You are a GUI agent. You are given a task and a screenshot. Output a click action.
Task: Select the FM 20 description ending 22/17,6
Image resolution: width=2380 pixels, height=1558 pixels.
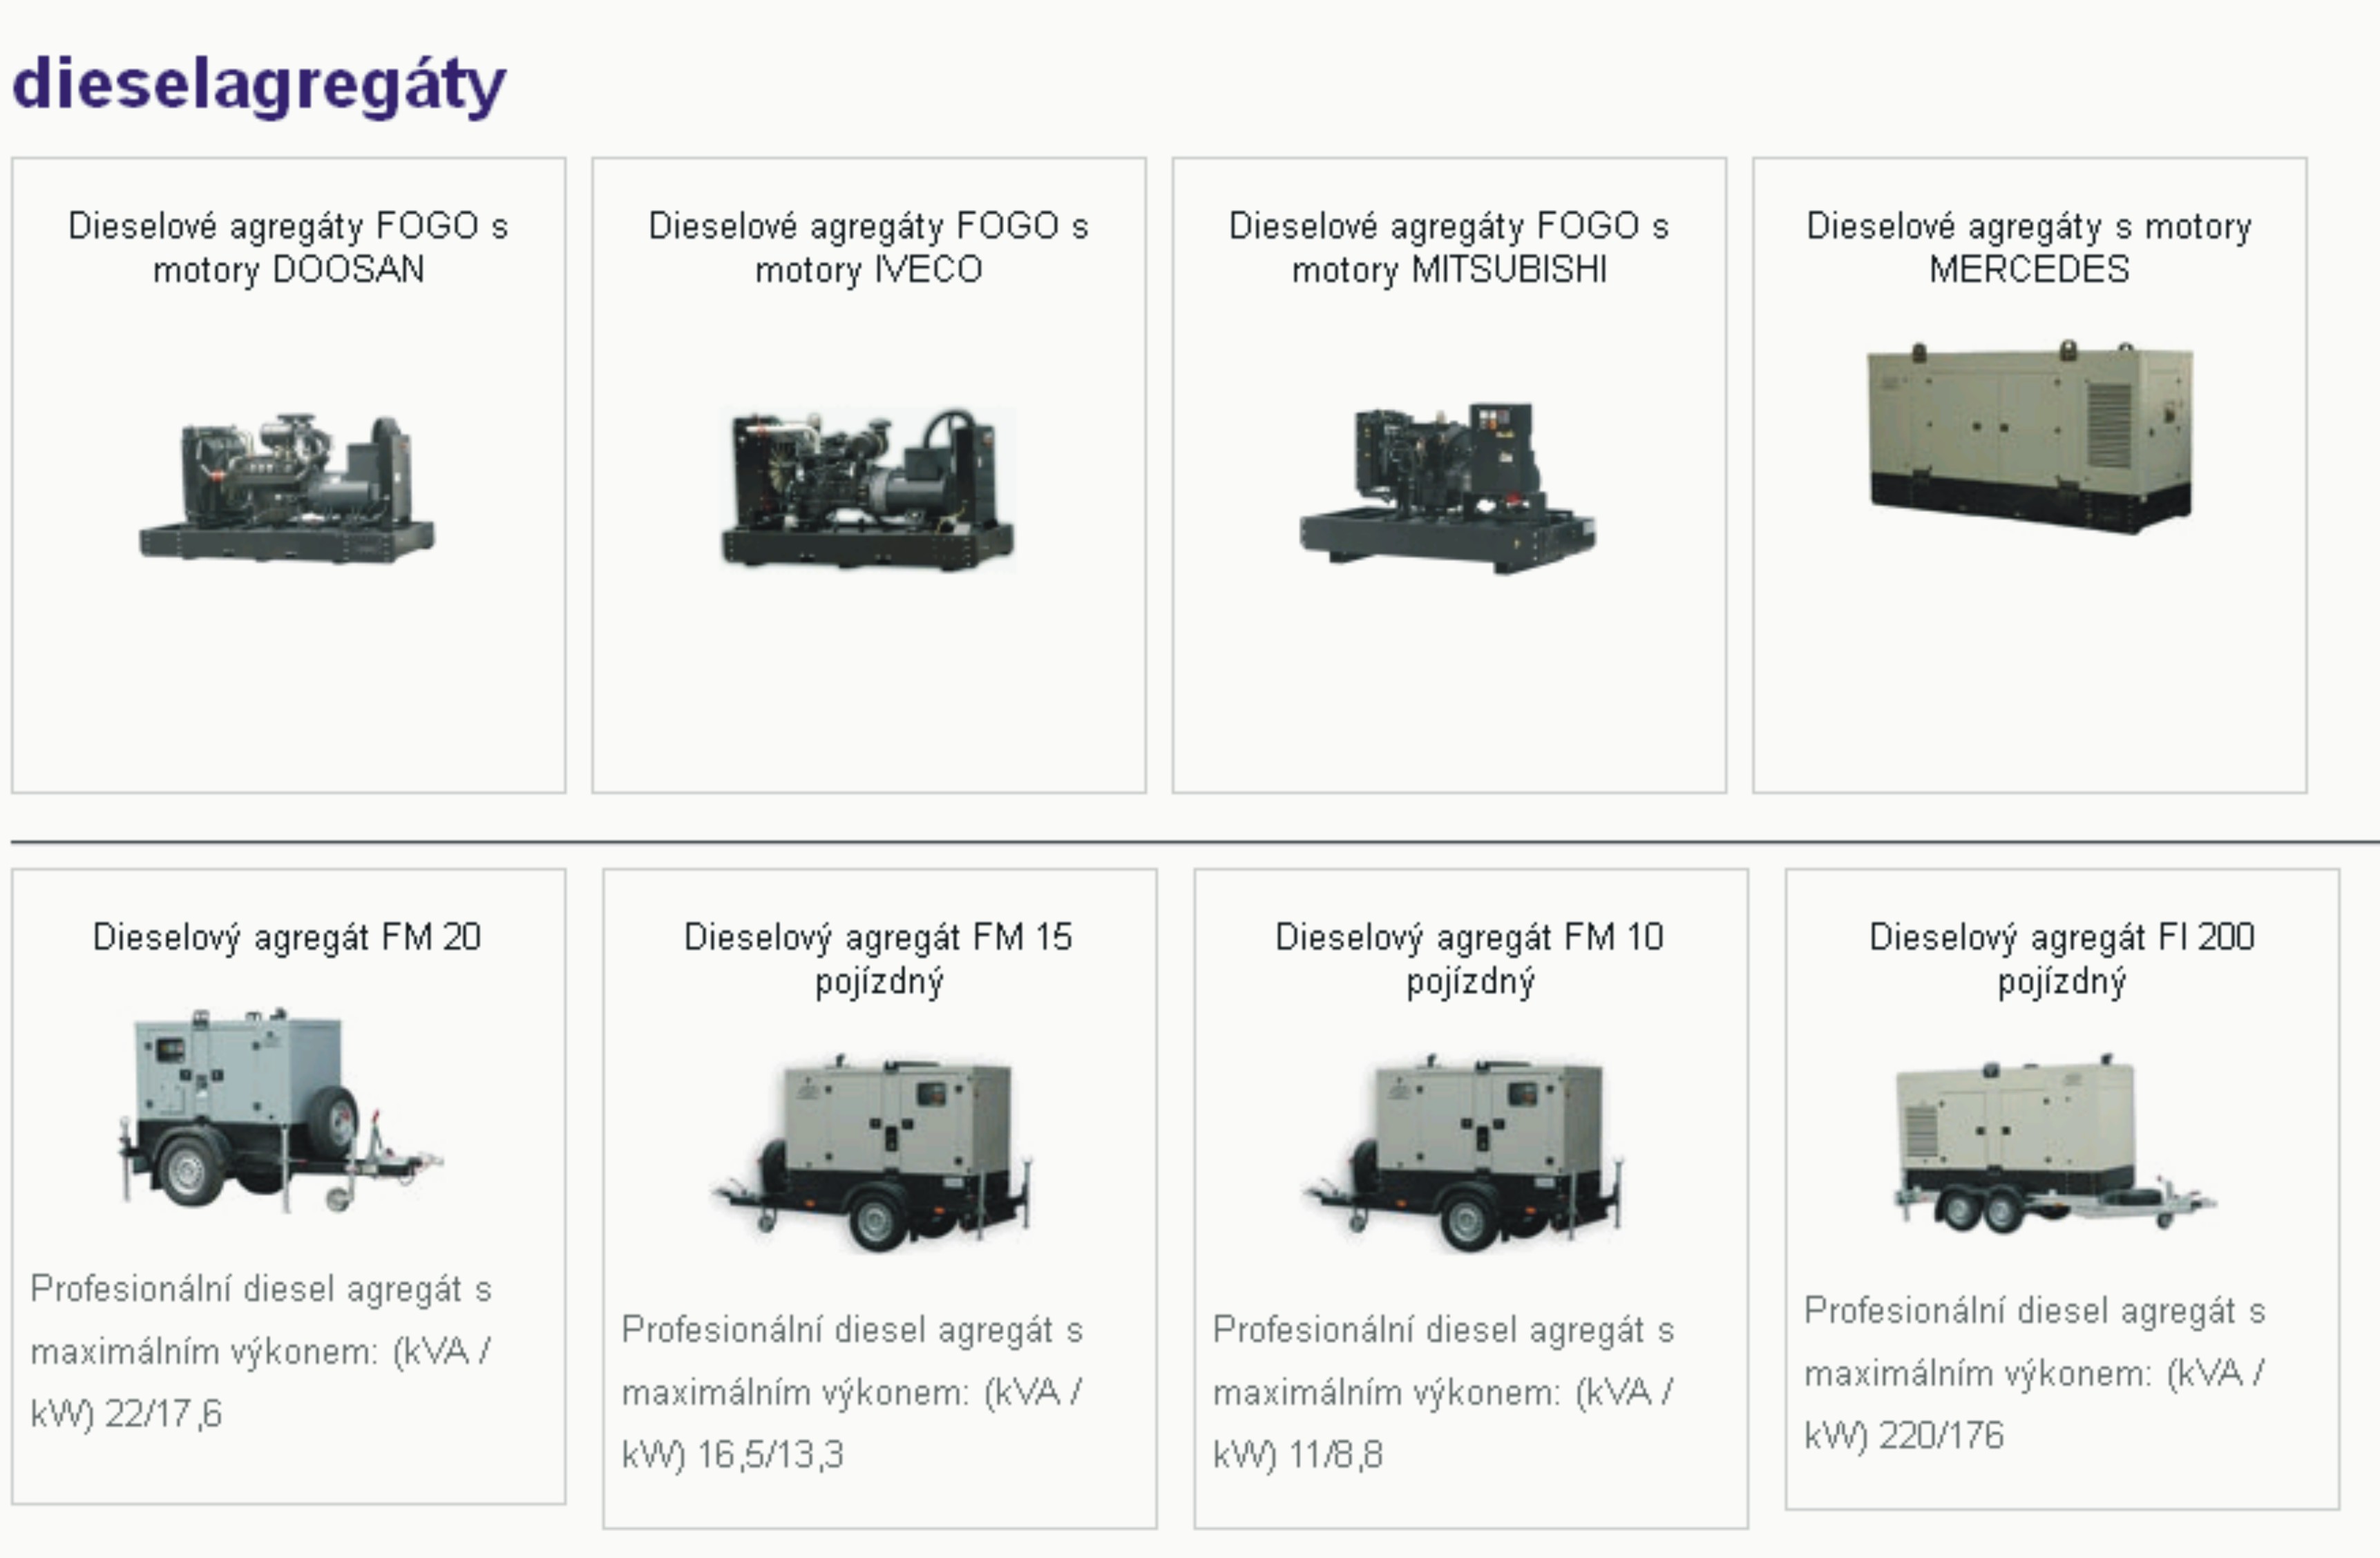pos(261,1351)
